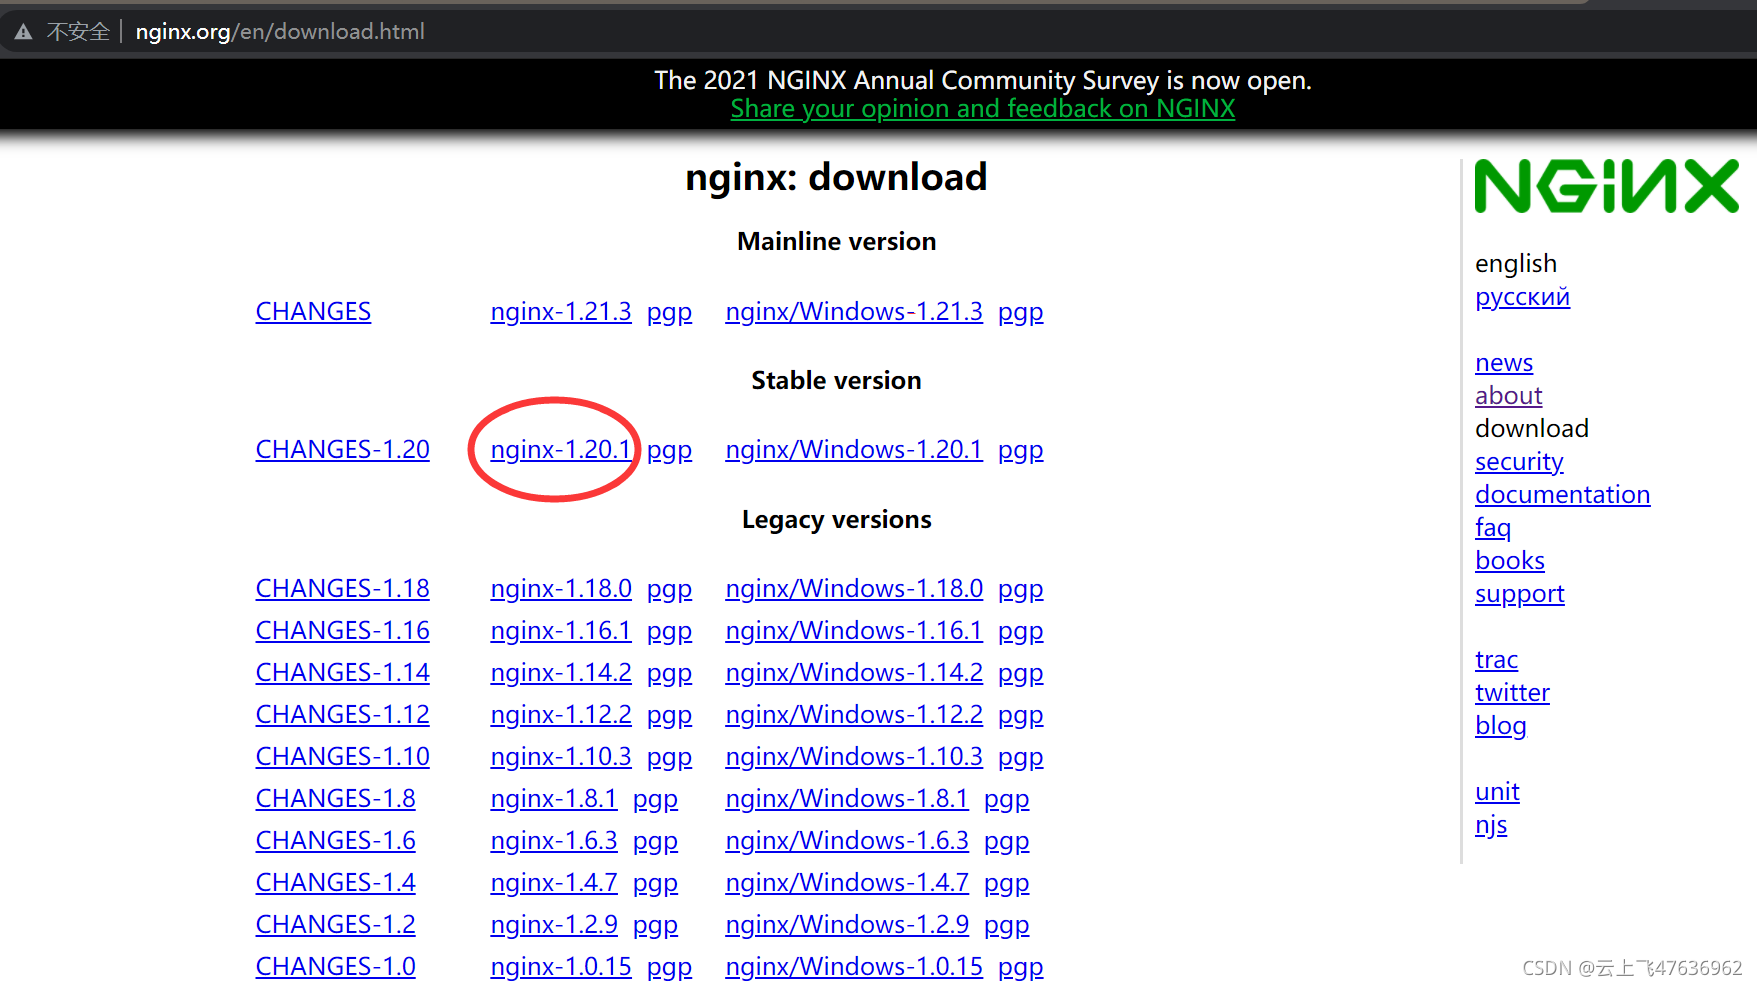Viewport: 1757px width, 986px height.
Task: Download nginx-1.16.1 source
Action: coord(561,631)
